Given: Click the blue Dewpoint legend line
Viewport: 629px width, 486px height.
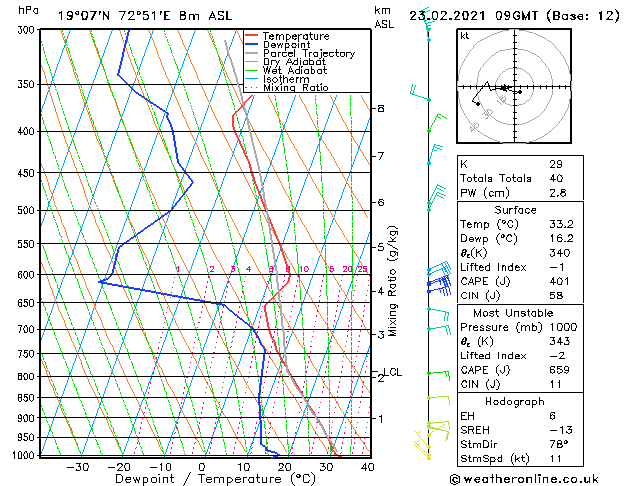Looking at the screenshot, I should [251, 44].
